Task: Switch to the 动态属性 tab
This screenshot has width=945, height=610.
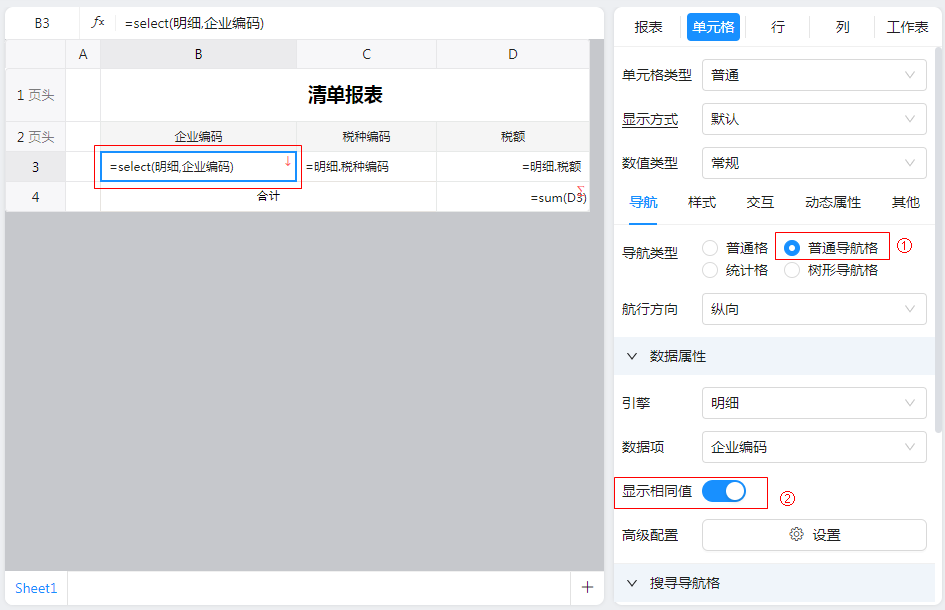Action: click(832, 202)
